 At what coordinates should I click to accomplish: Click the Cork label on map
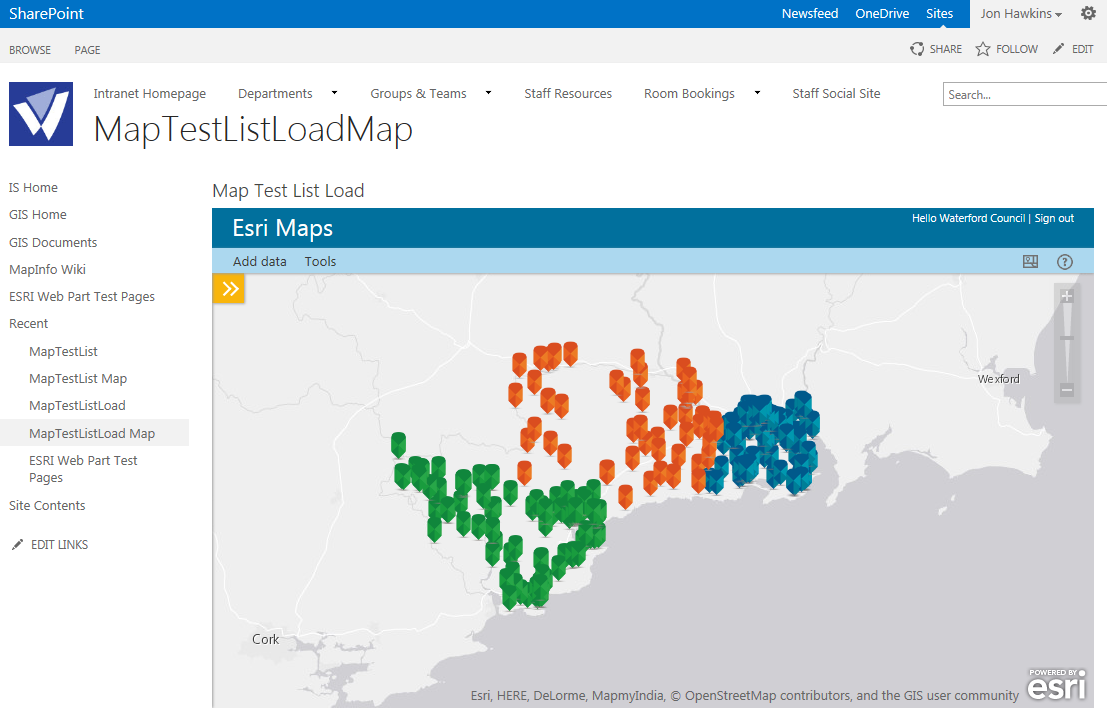(265, 639)
